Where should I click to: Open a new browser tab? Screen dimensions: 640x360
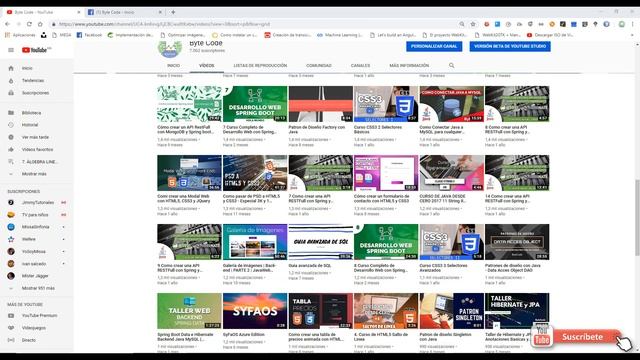(173, 12)
